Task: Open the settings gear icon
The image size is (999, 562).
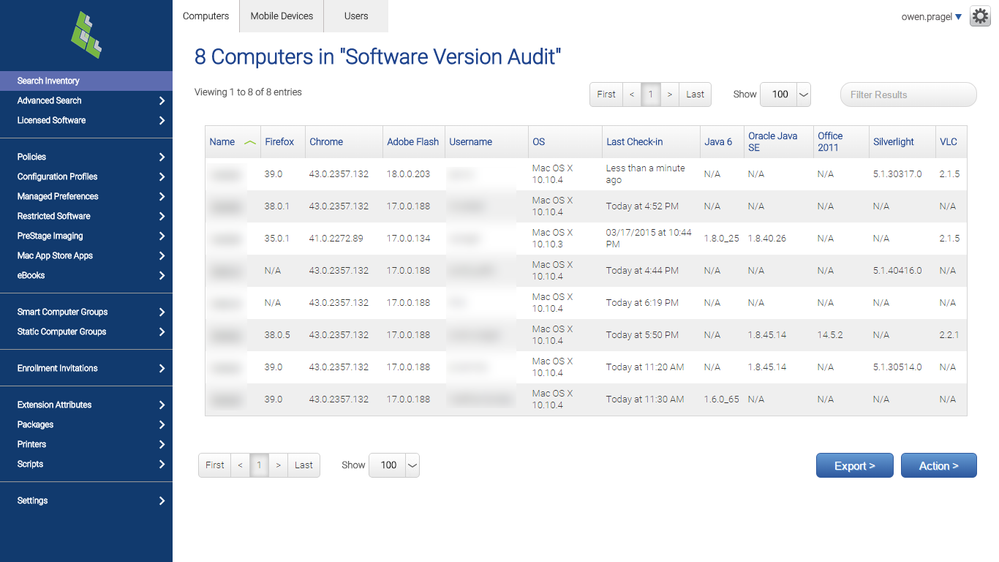Action: [980, 16]
